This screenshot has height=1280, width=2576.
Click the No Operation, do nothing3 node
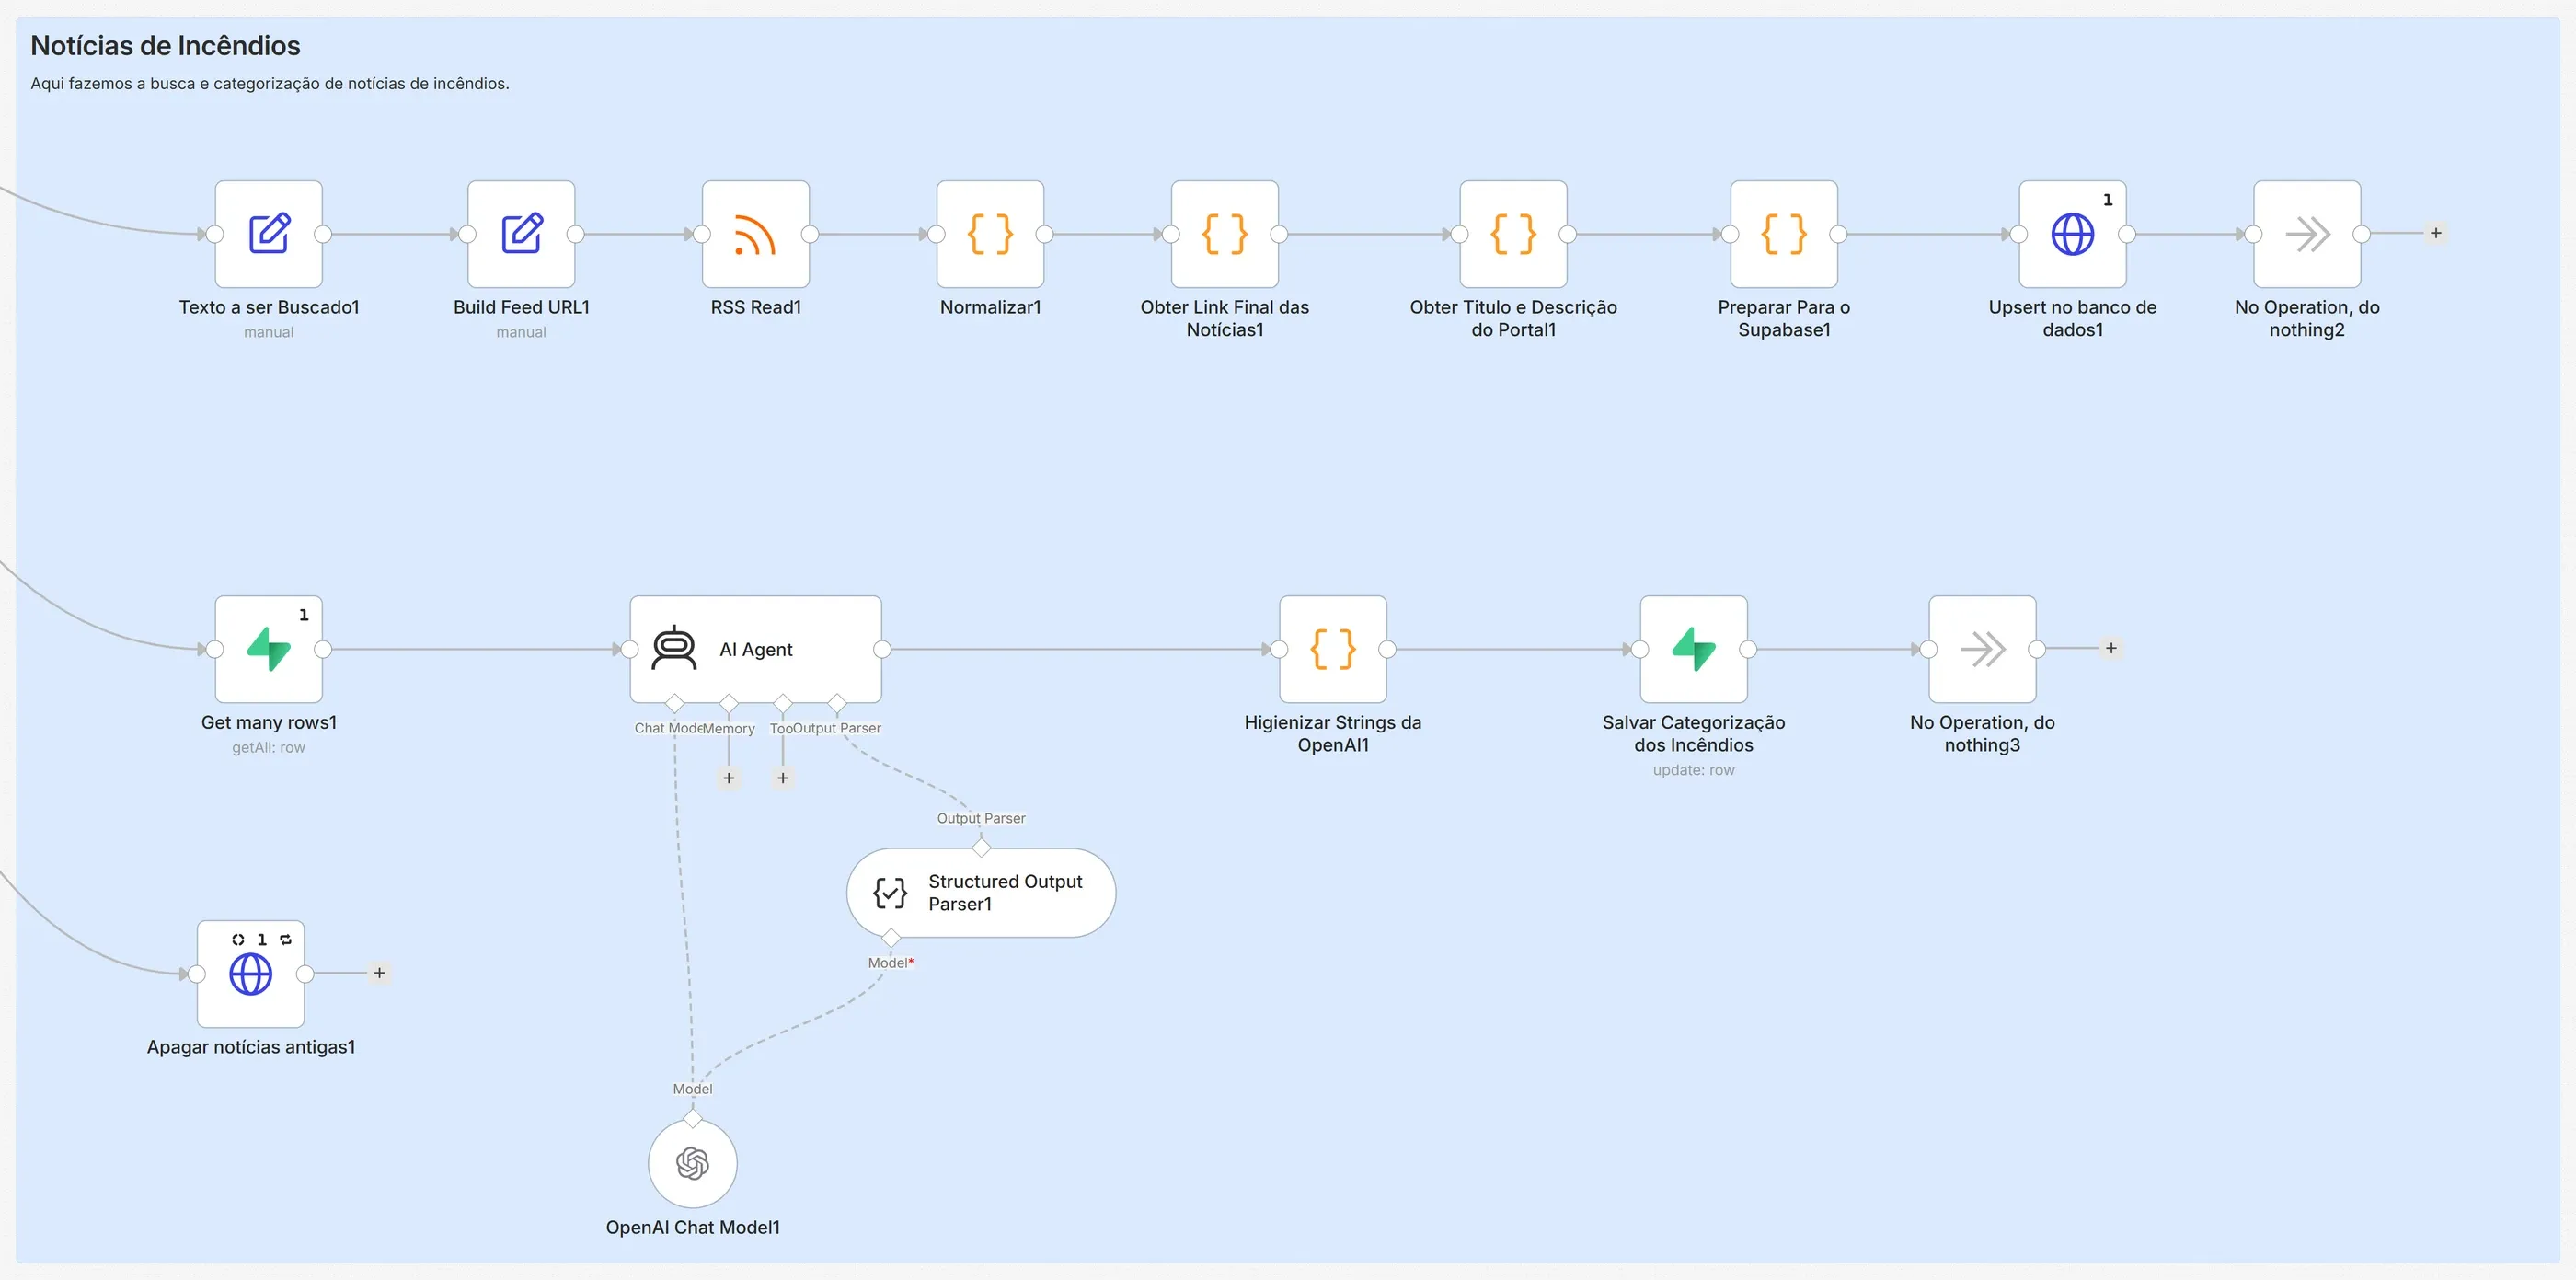(x=1982, y=649)
